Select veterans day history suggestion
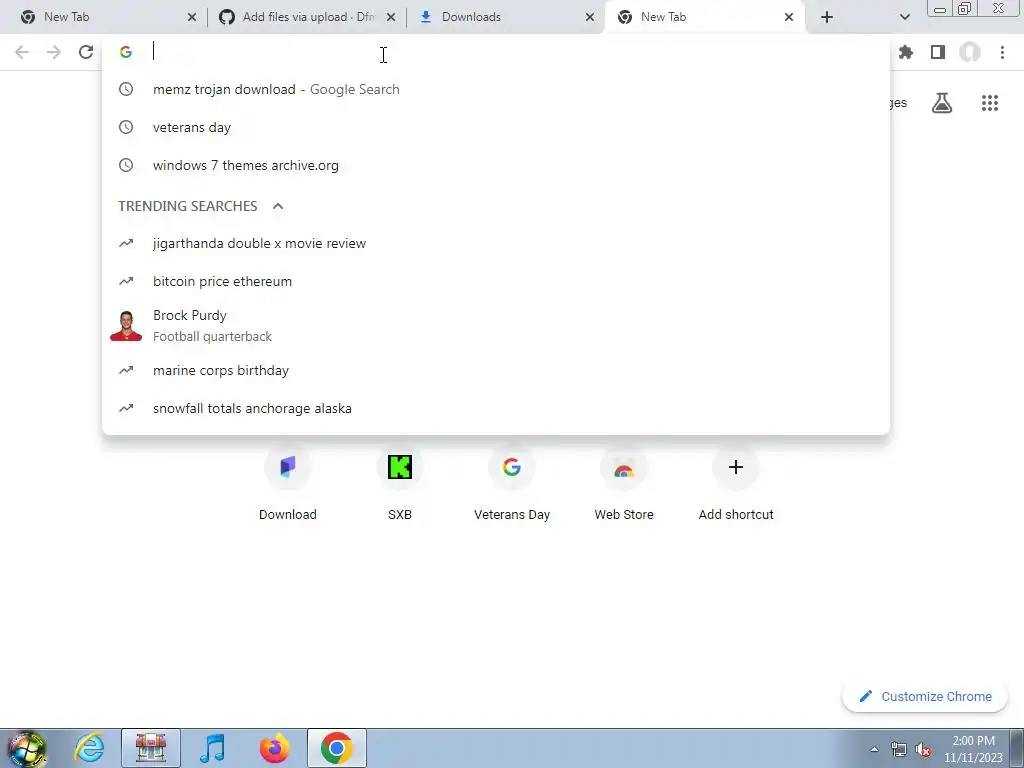 [496, 127]
